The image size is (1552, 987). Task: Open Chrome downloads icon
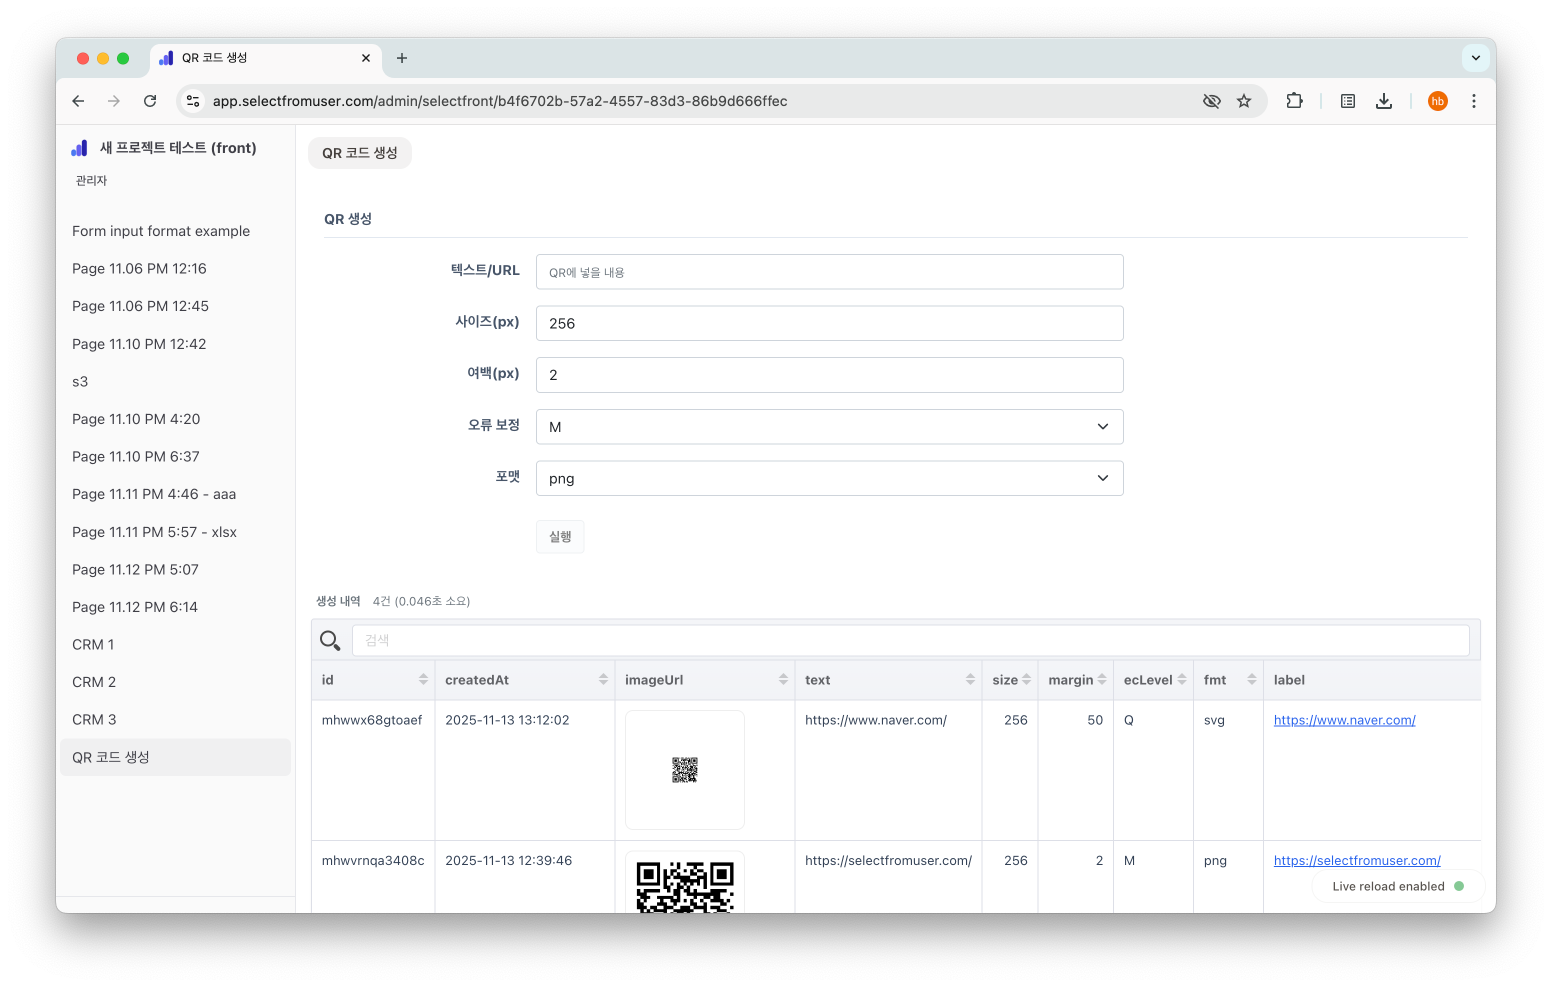pos(1384,101)
